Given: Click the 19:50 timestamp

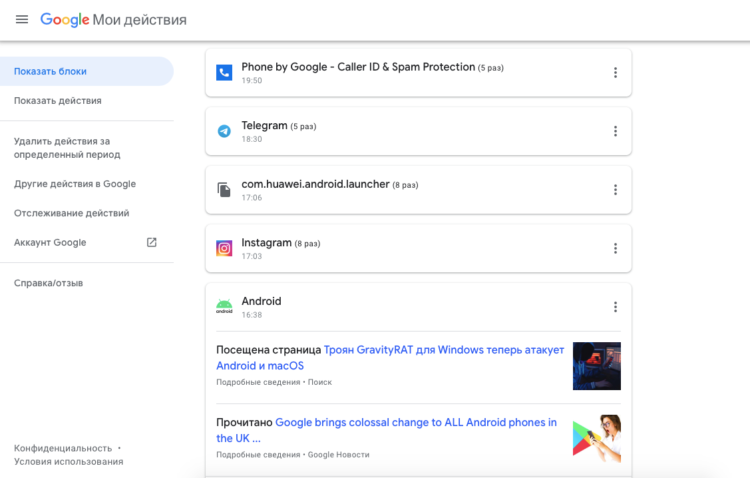Looking at the screenshot, I should 252,80.
